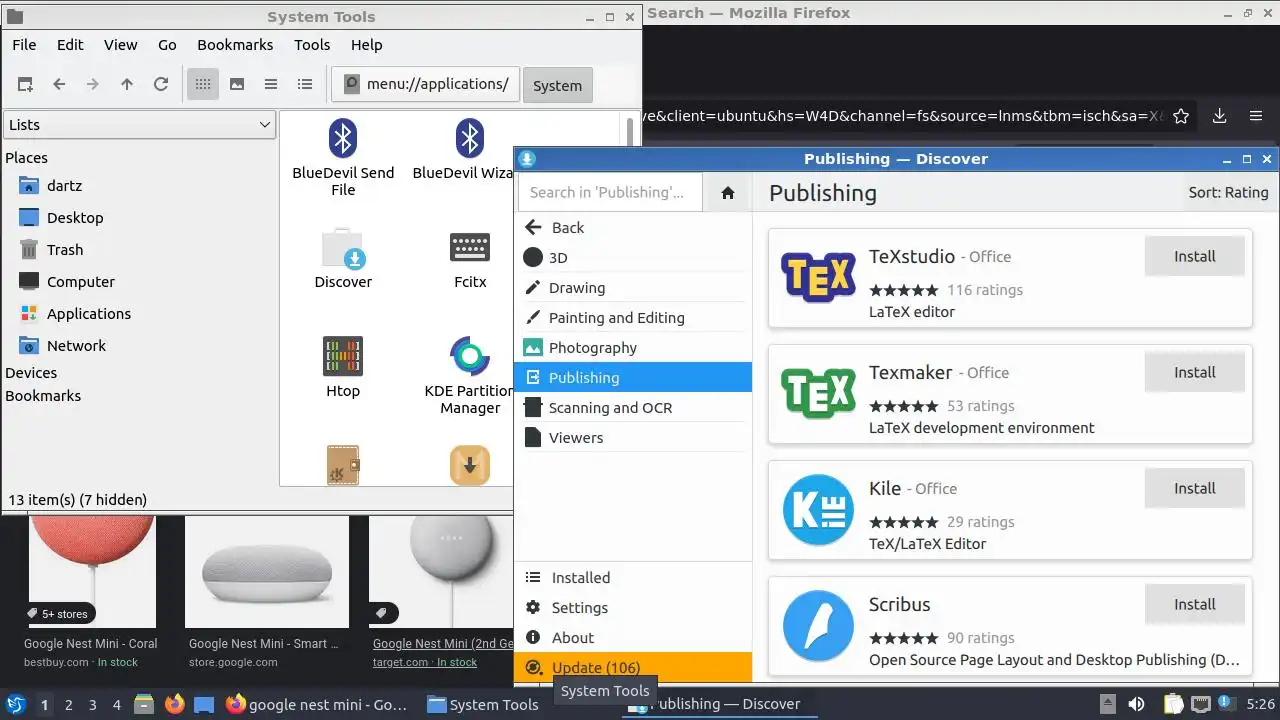
Task: Open KDE Partition Manager launcher
Action: (469, 375)
